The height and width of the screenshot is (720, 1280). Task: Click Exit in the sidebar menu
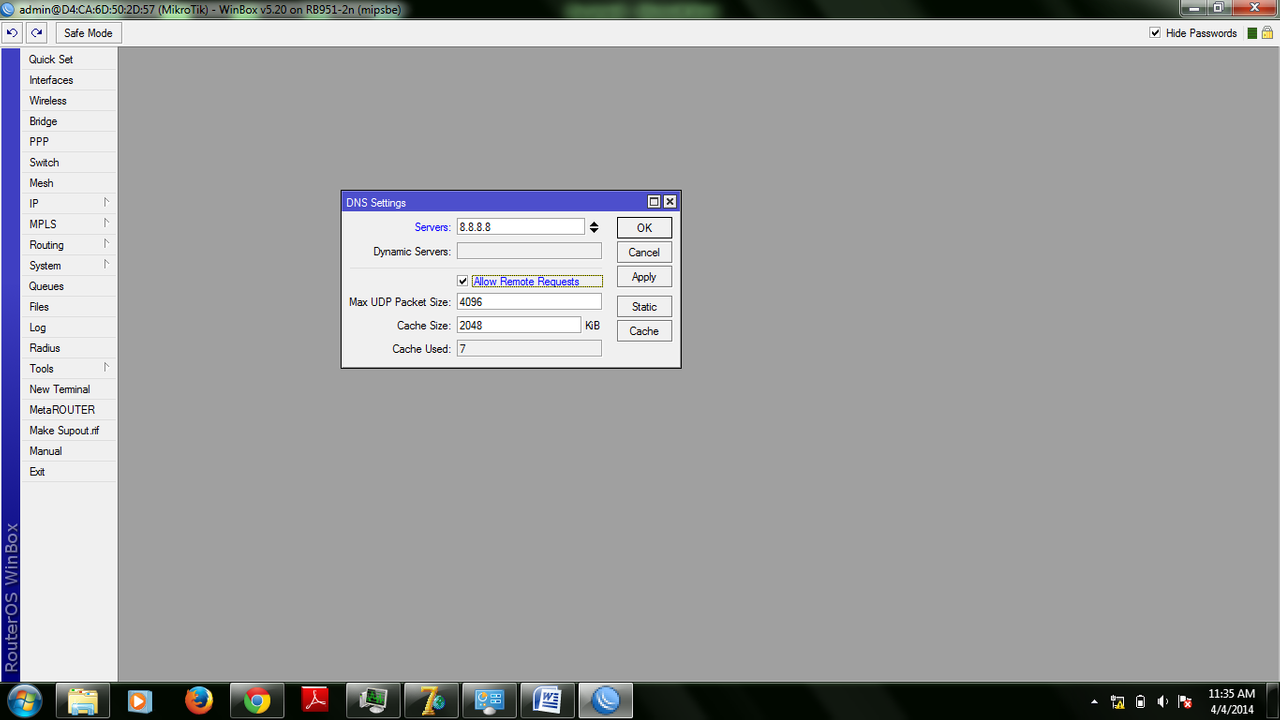69,471
